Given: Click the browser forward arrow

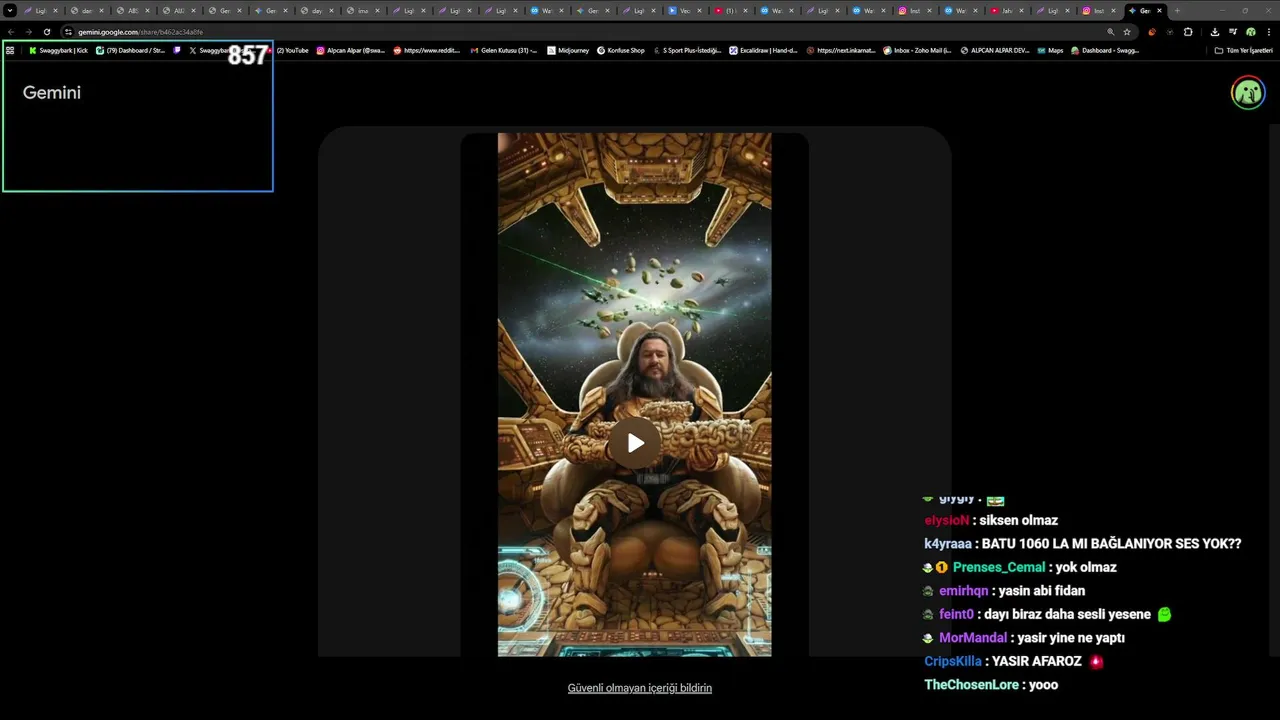Looking at the screenshot, I should 28,32.
